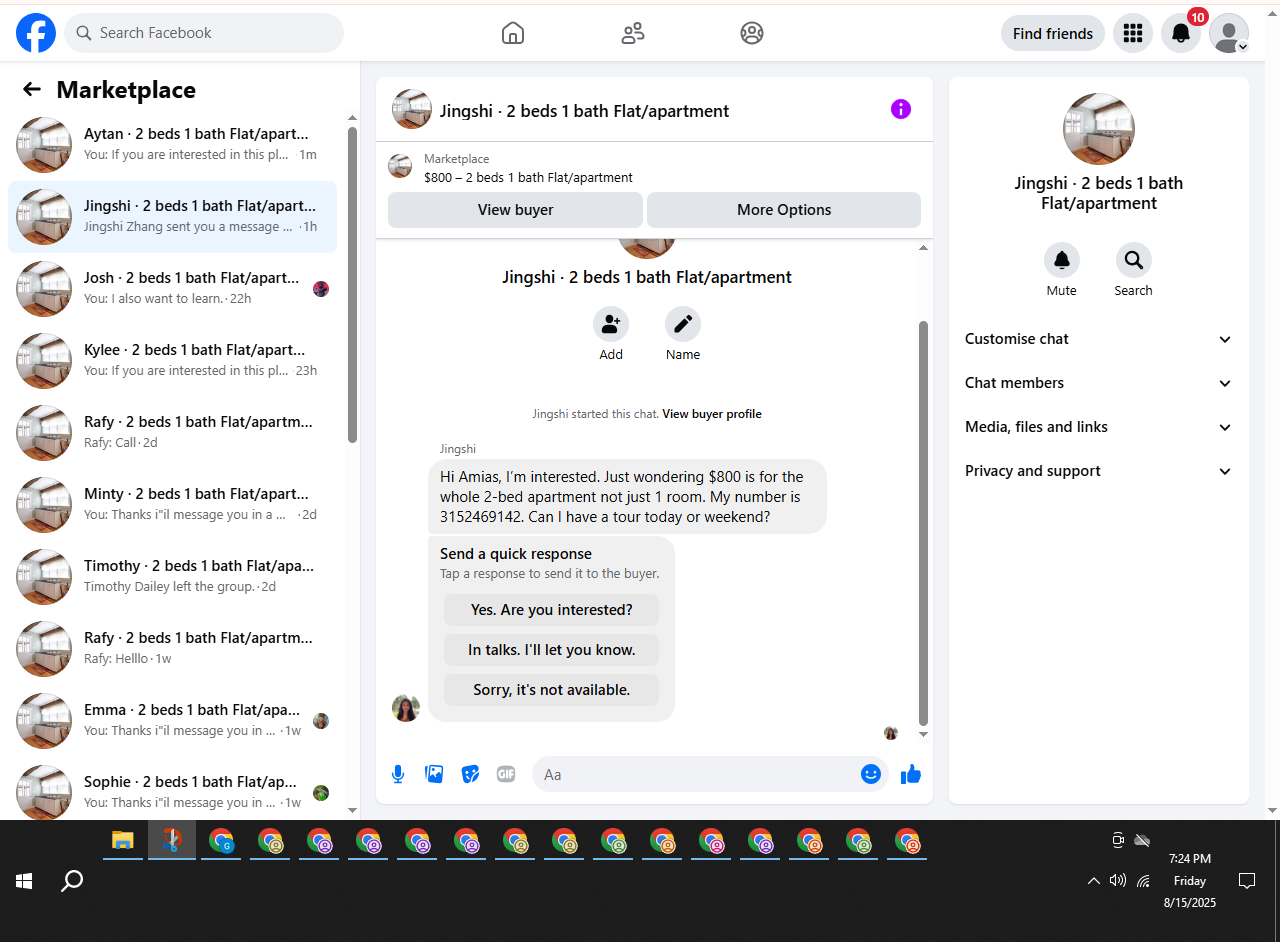The width and height of the screenshot is (1280, 942).
Task: Click the chat list vertical scrollbar
Action: pyautogui.click(x=352, y=284)
